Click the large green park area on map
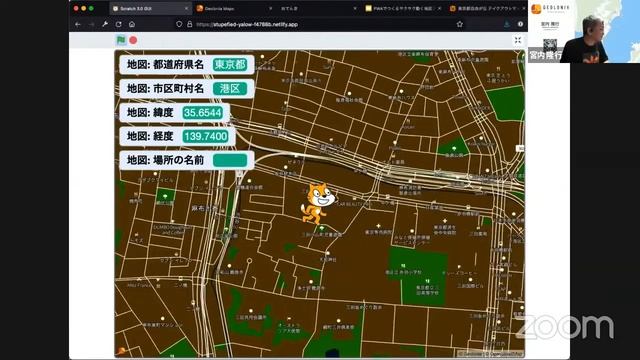640x360 pixels. click(417, 276)
